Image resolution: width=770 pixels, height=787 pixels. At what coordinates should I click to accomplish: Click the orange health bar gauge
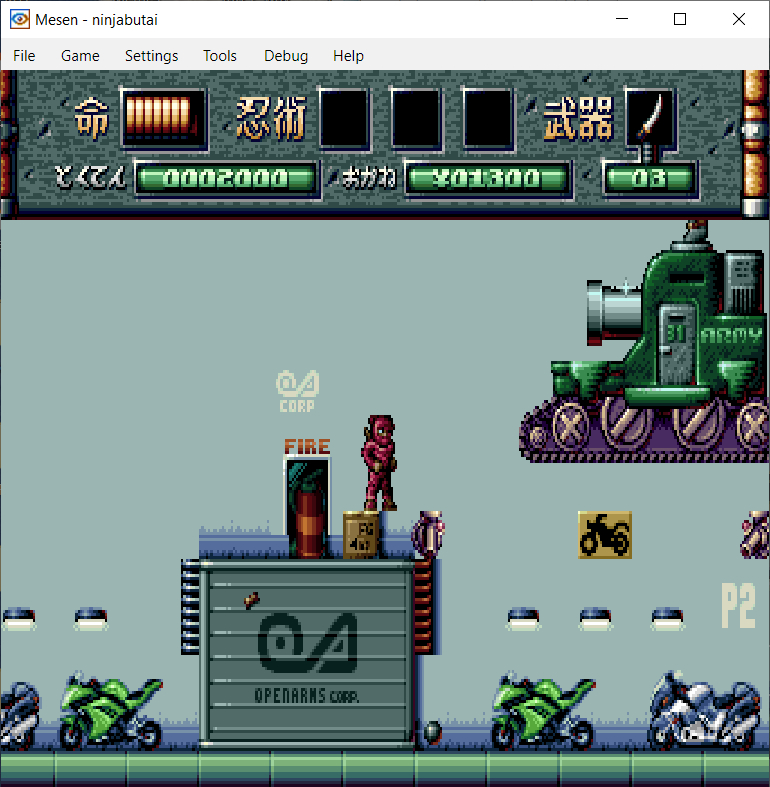(x=163, y=119)
